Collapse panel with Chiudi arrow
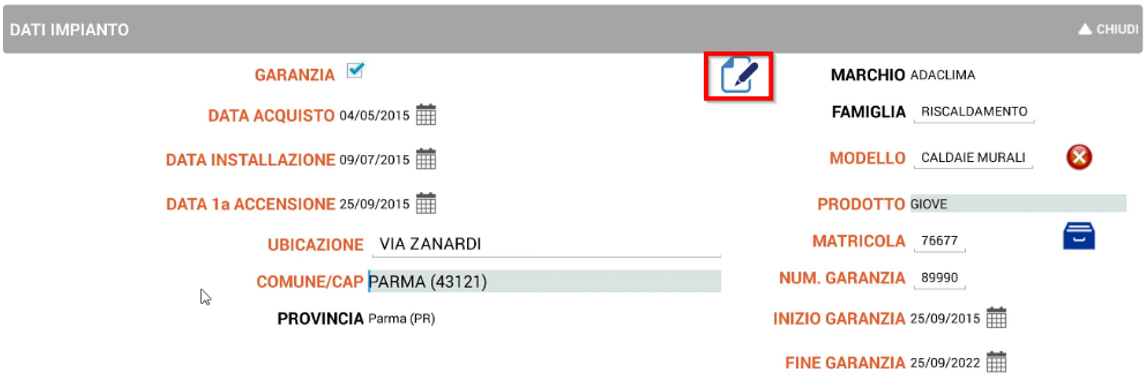This screenshot has width=1144, height=385. (1108, 30)
